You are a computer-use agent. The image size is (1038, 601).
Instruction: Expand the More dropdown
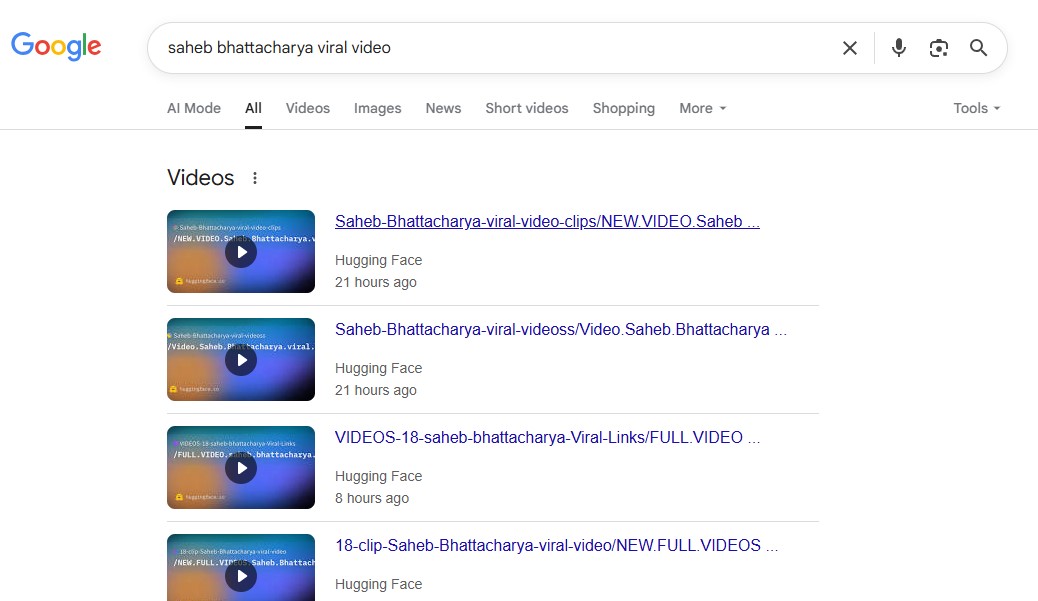(x=702, y=108)
